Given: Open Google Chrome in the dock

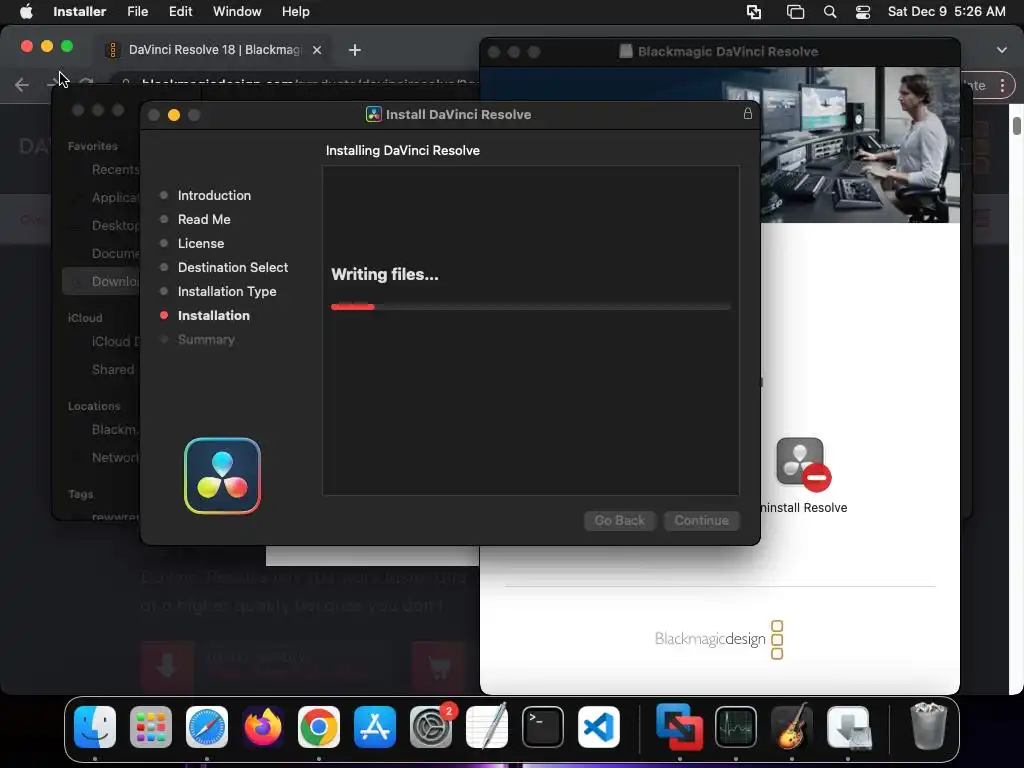Looking at the screenshot, I should pos(319,727).
